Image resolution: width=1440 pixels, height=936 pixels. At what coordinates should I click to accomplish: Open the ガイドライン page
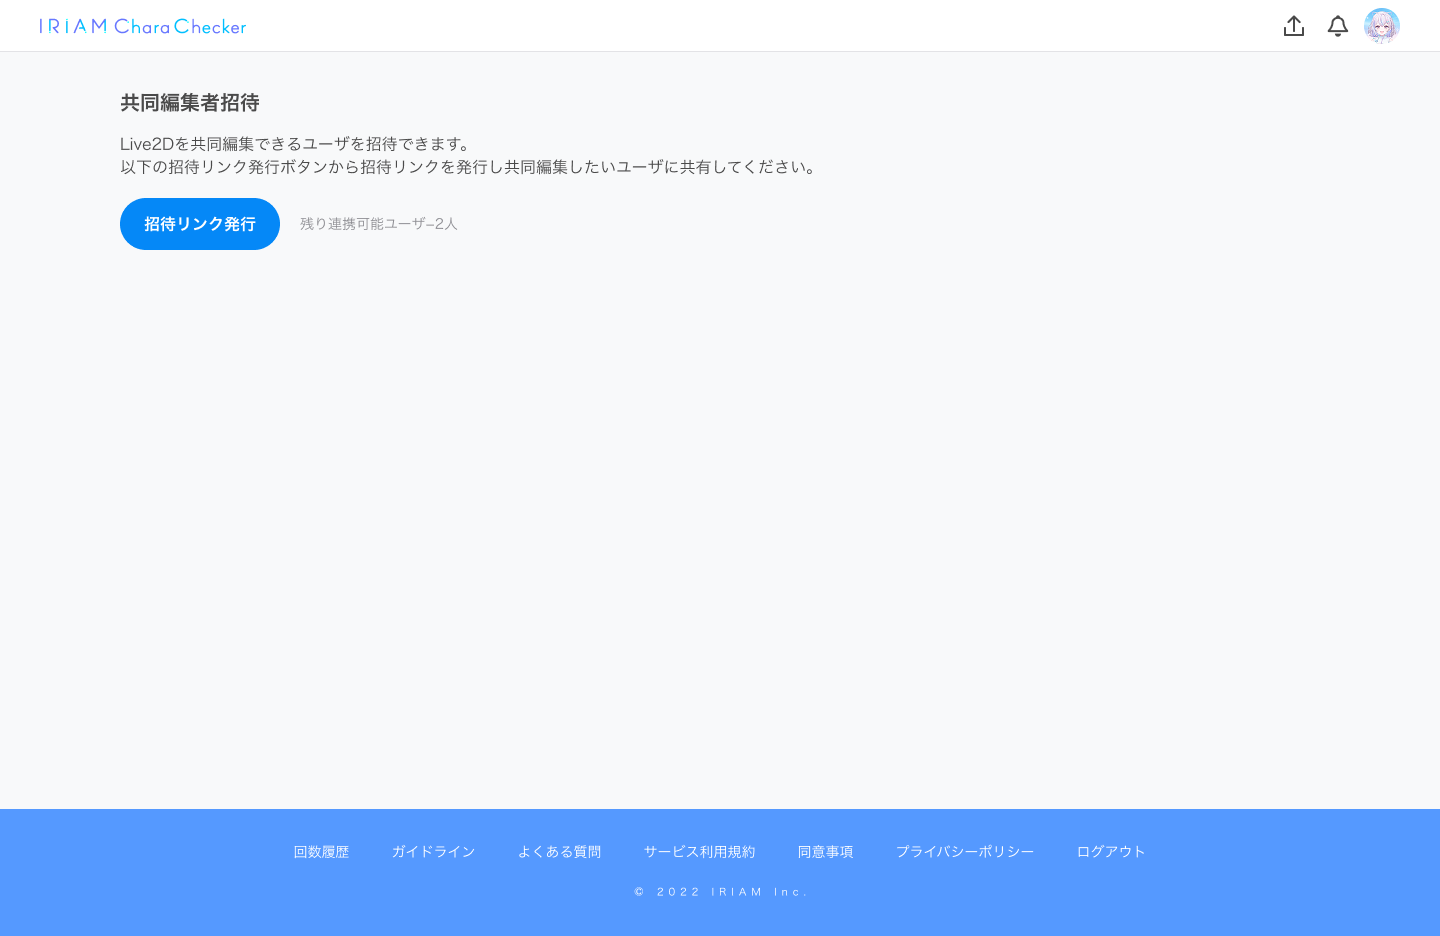433,851
